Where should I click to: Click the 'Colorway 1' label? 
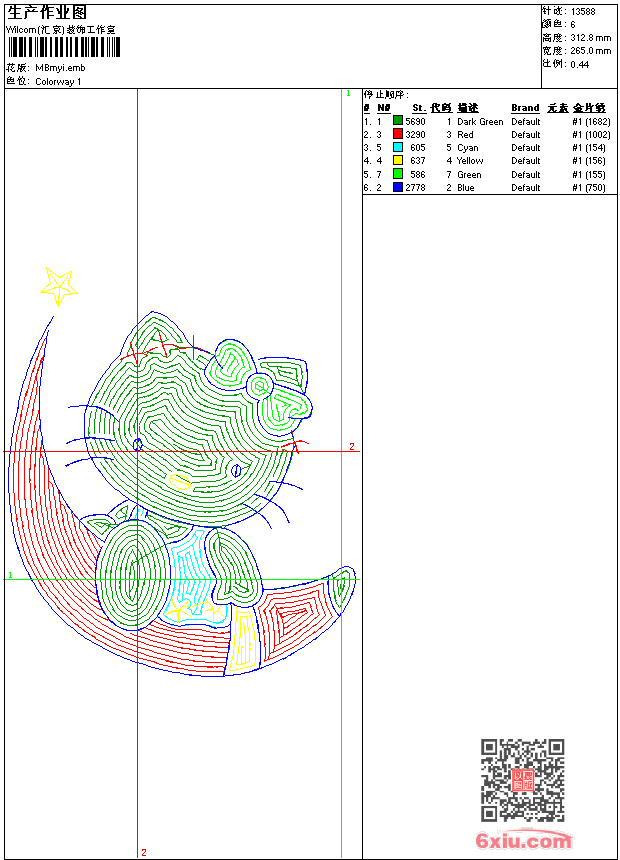click(58, 82)
